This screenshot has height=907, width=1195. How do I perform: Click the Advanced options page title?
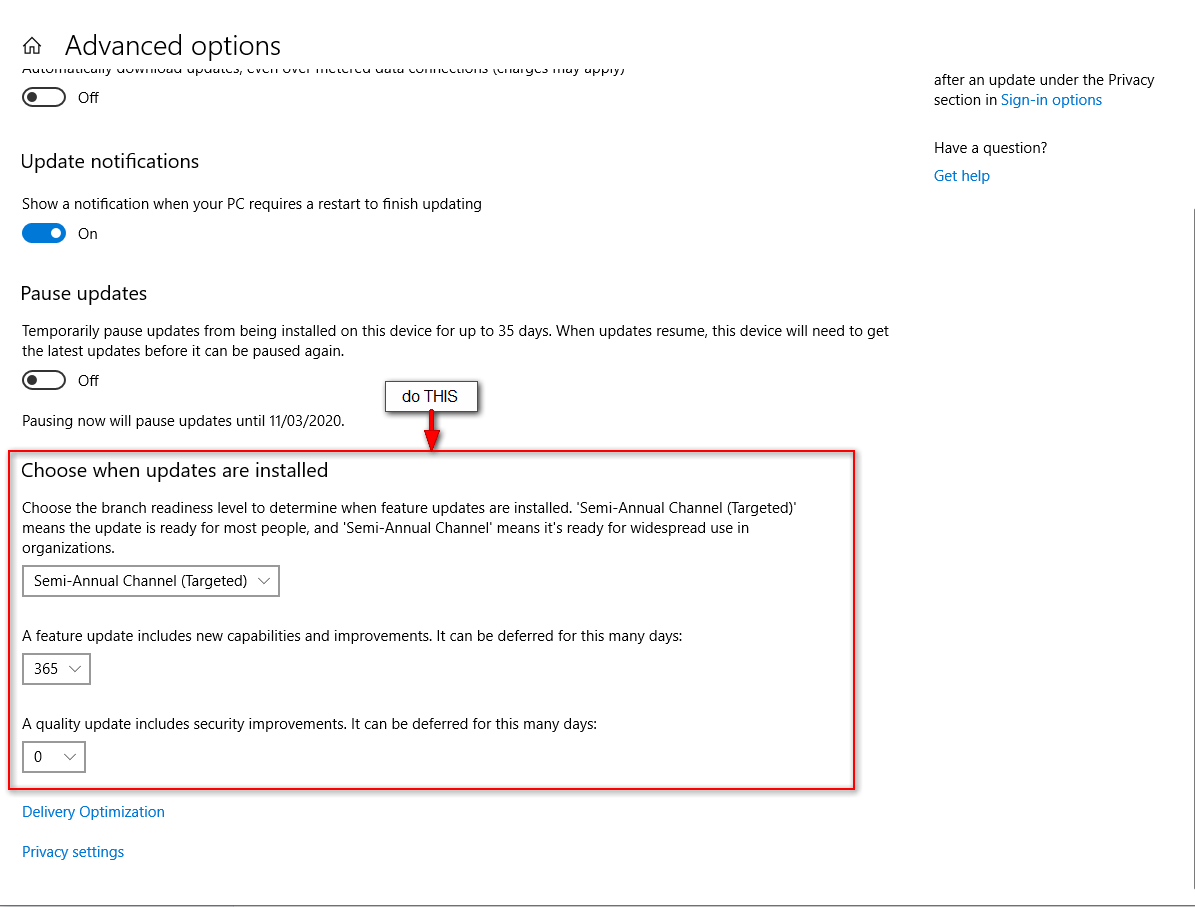(x=173, y=46)
